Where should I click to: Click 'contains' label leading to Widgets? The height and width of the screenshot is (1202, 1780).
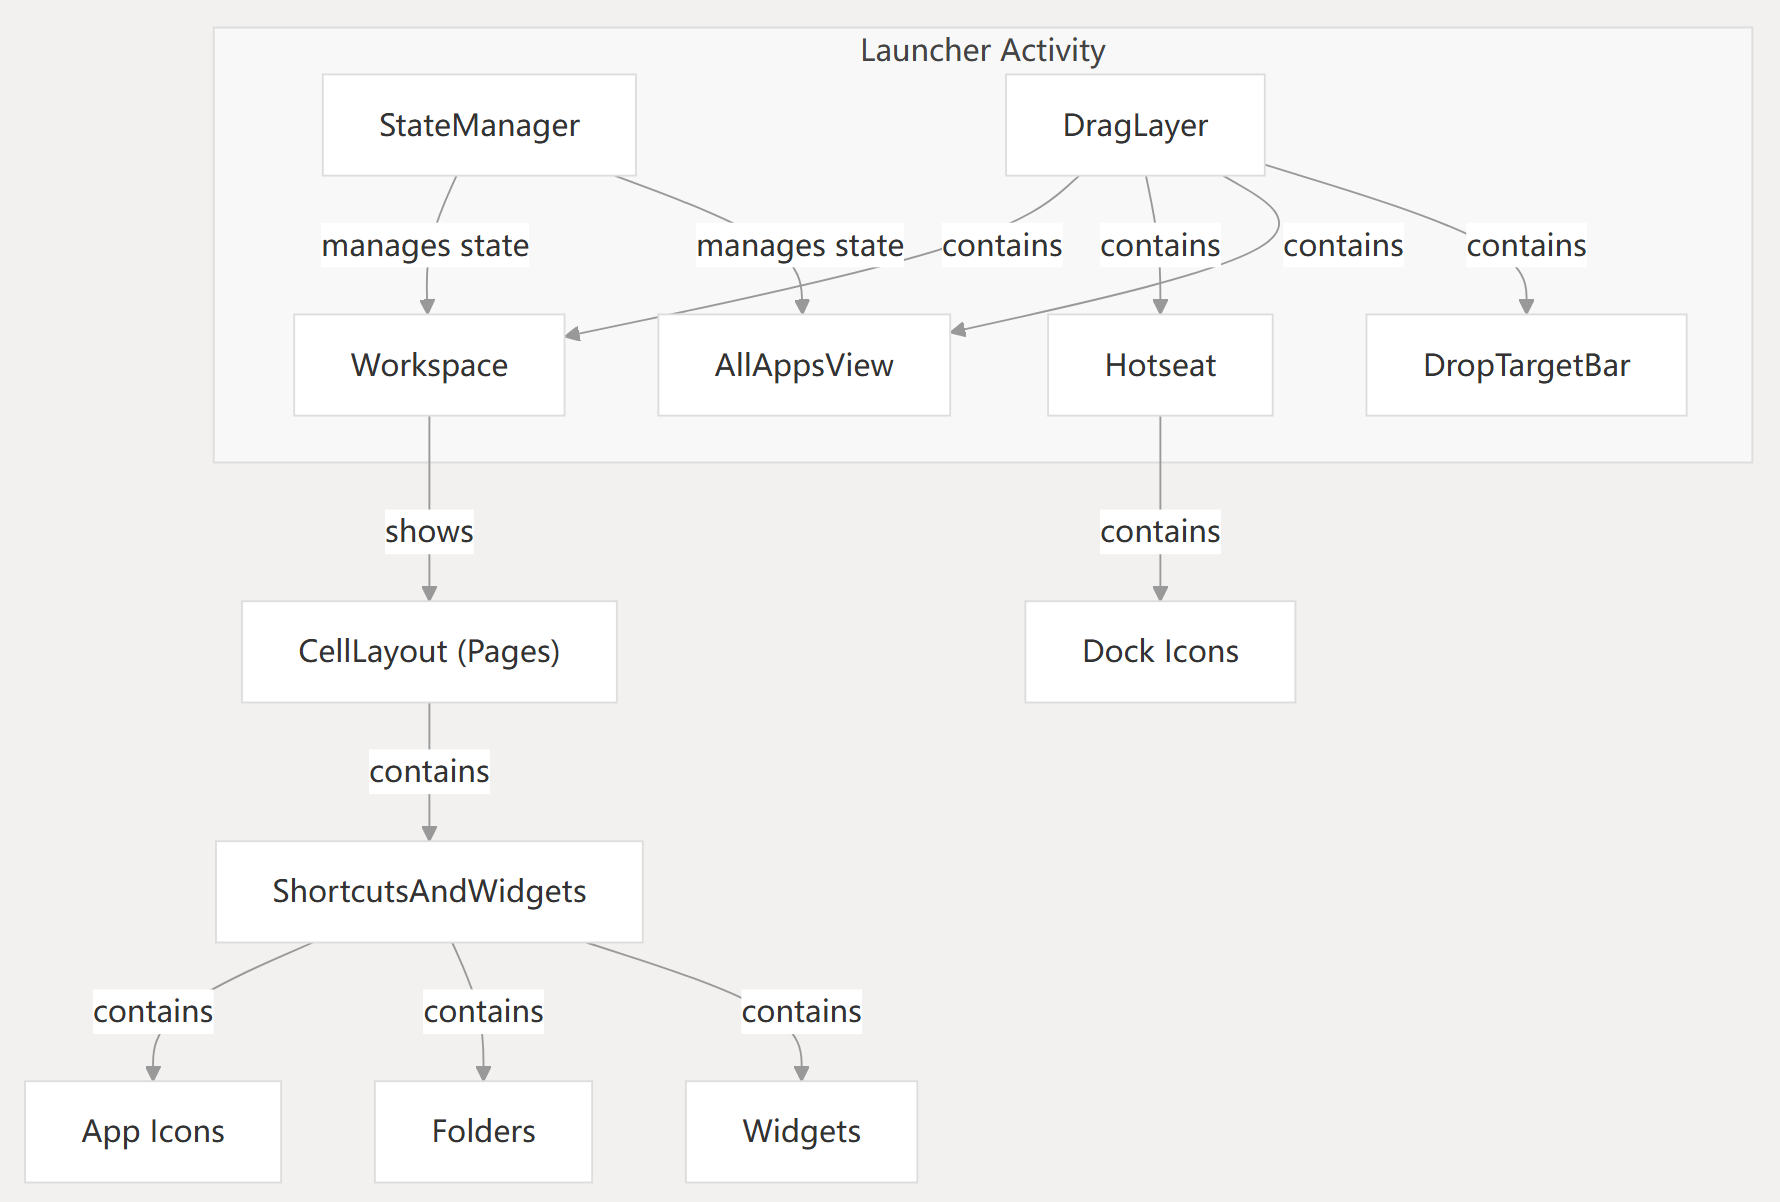tap(801, 1011)
